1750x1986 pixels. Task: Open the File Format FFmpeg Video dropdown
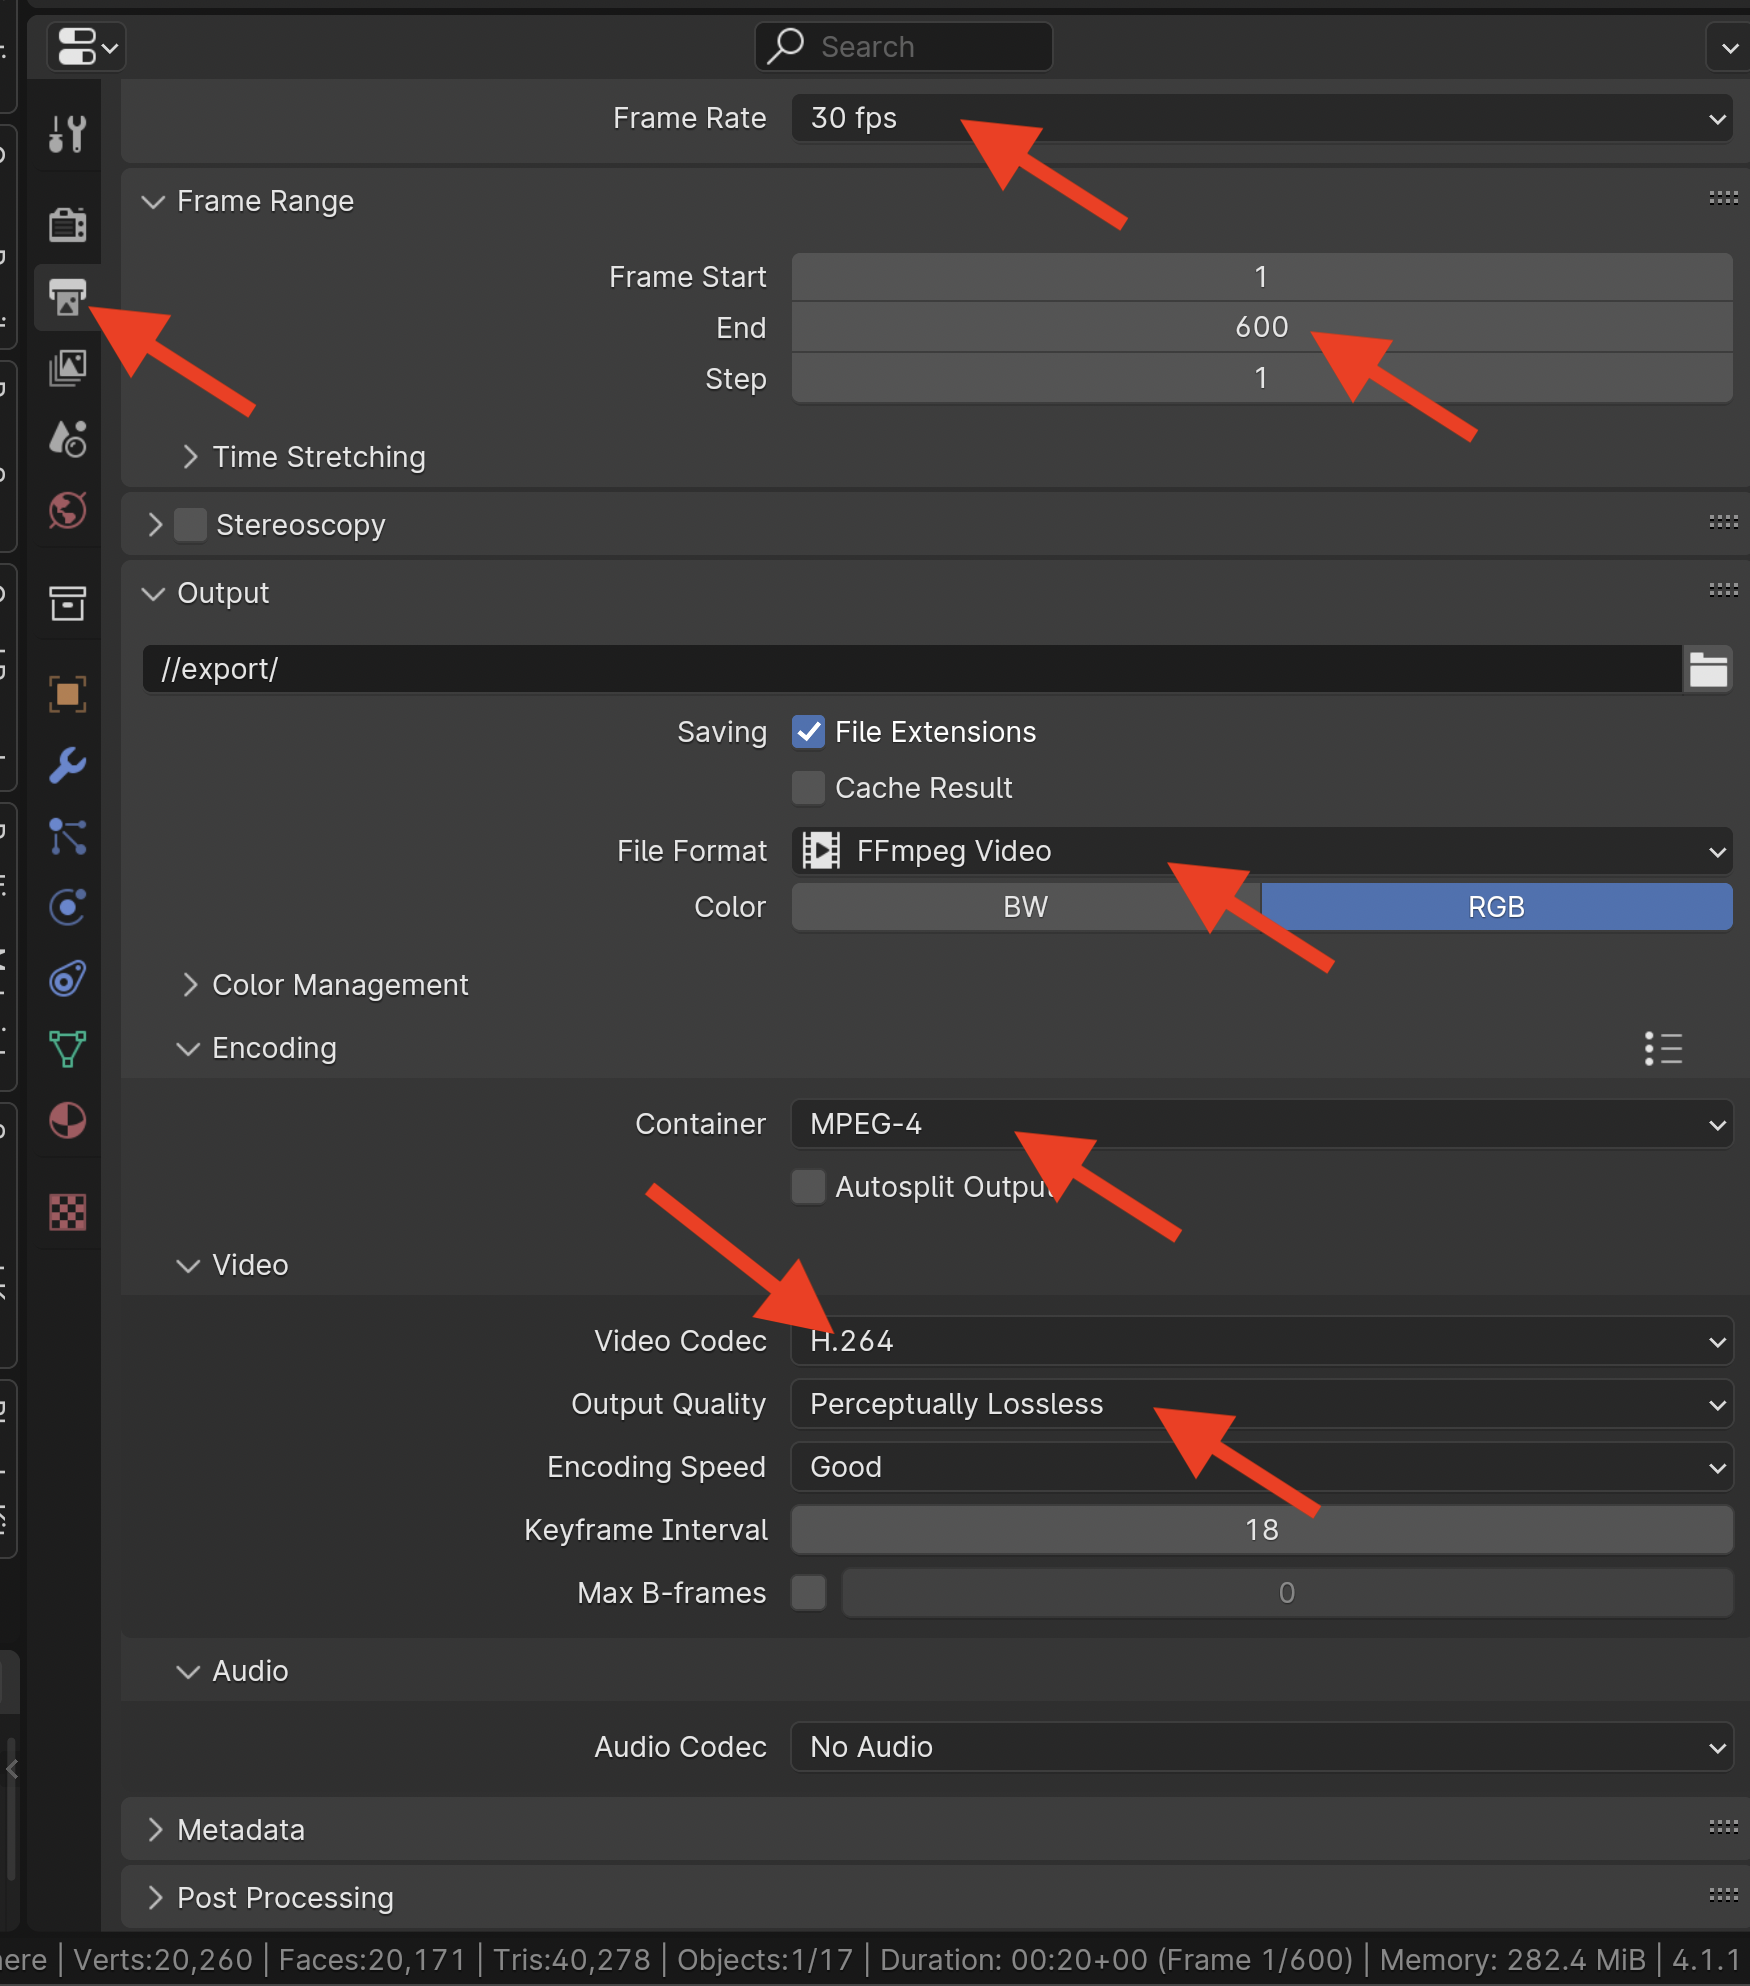pyautogui.click(x=1262, y=851)
